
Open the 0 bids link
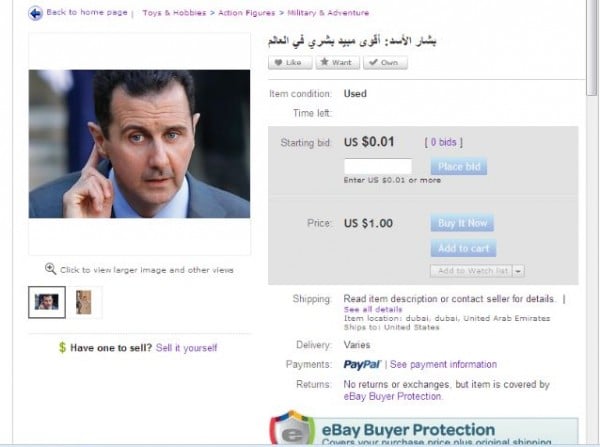click(x=443, y=142)
